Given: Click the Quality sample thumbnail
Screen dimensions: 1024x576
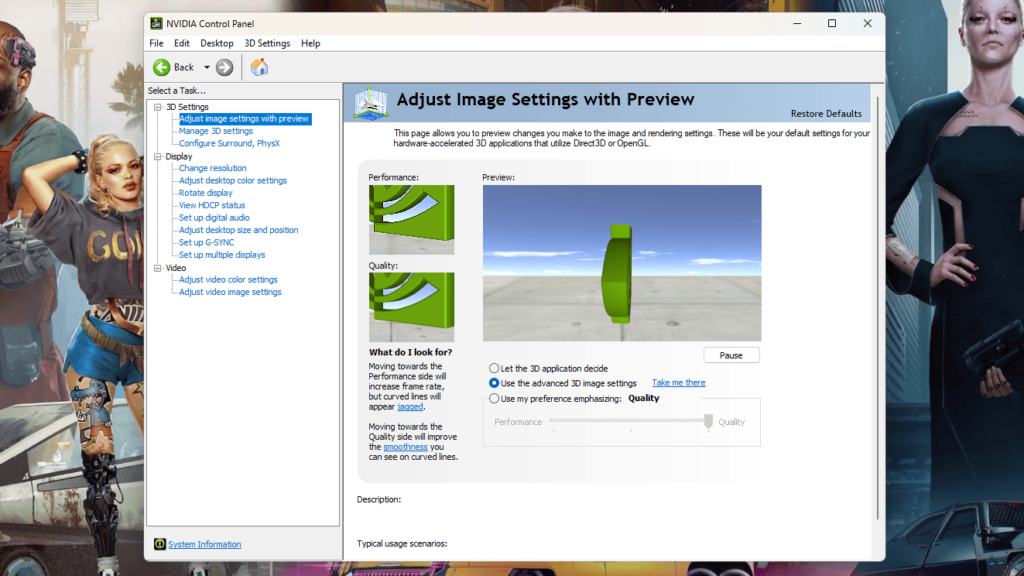Looking at the screenshot, I should [x=411, y=307].
